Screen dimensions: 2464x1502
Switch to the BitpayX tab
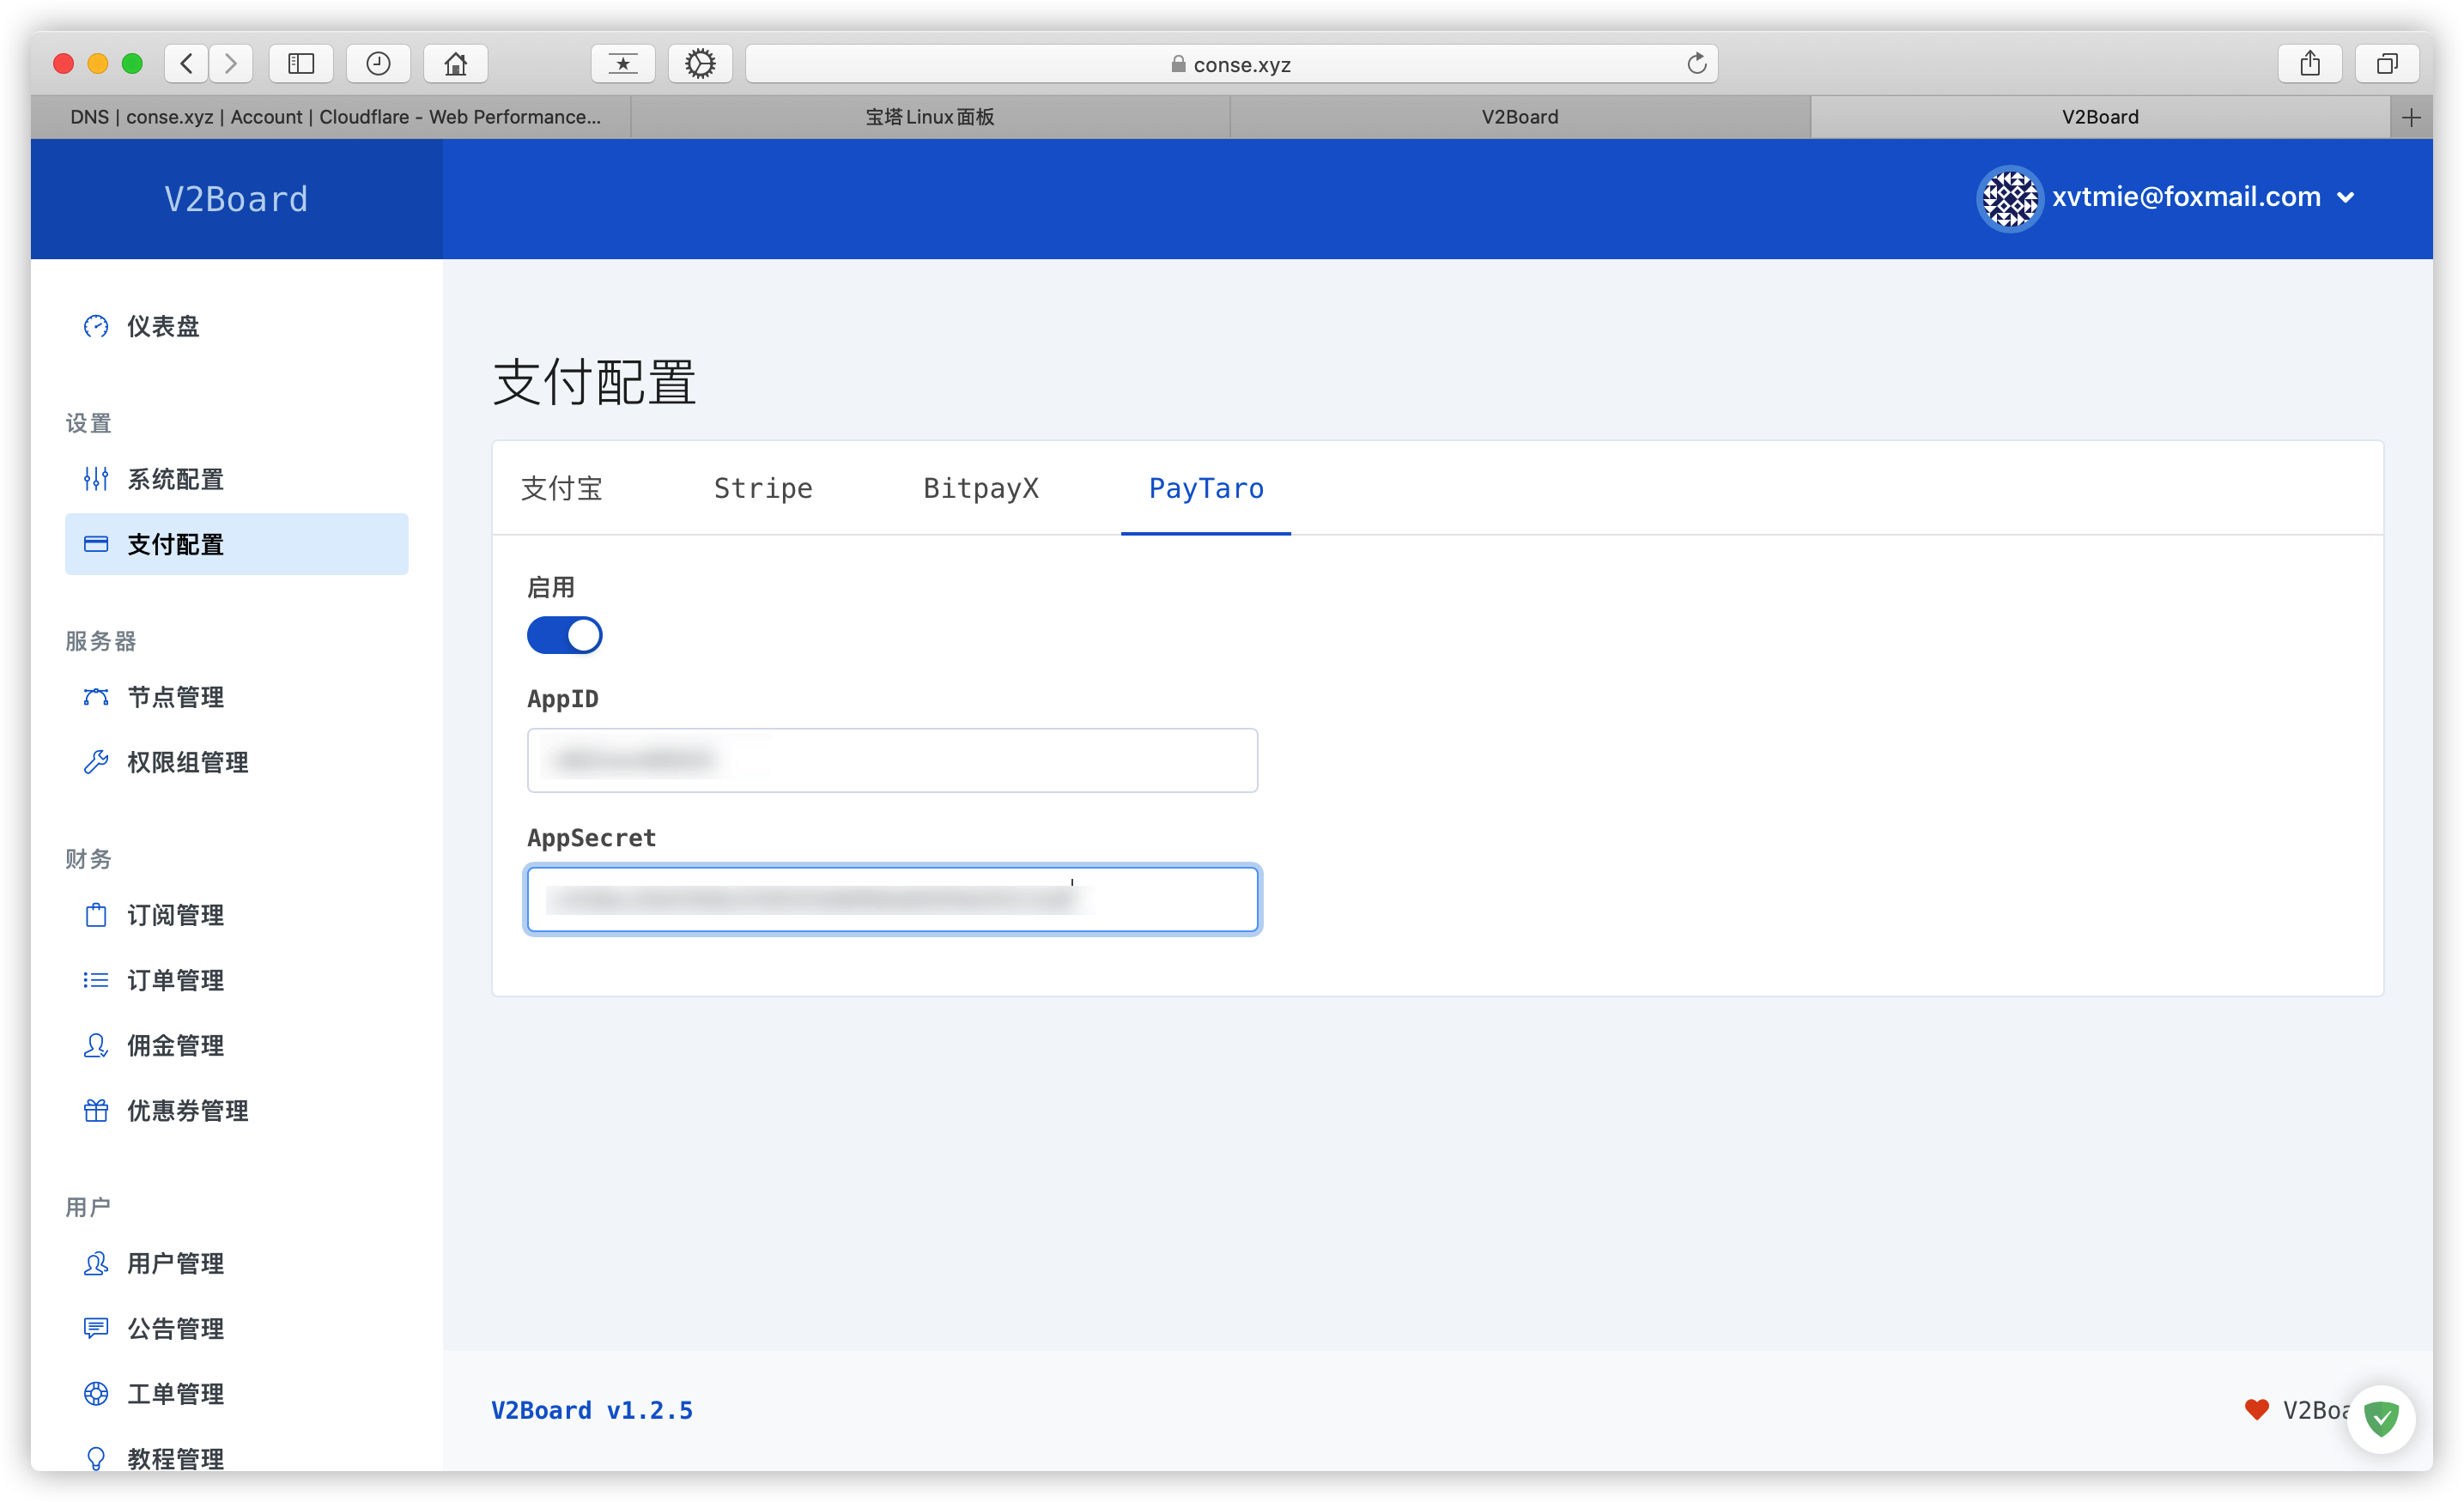[981, 488]
